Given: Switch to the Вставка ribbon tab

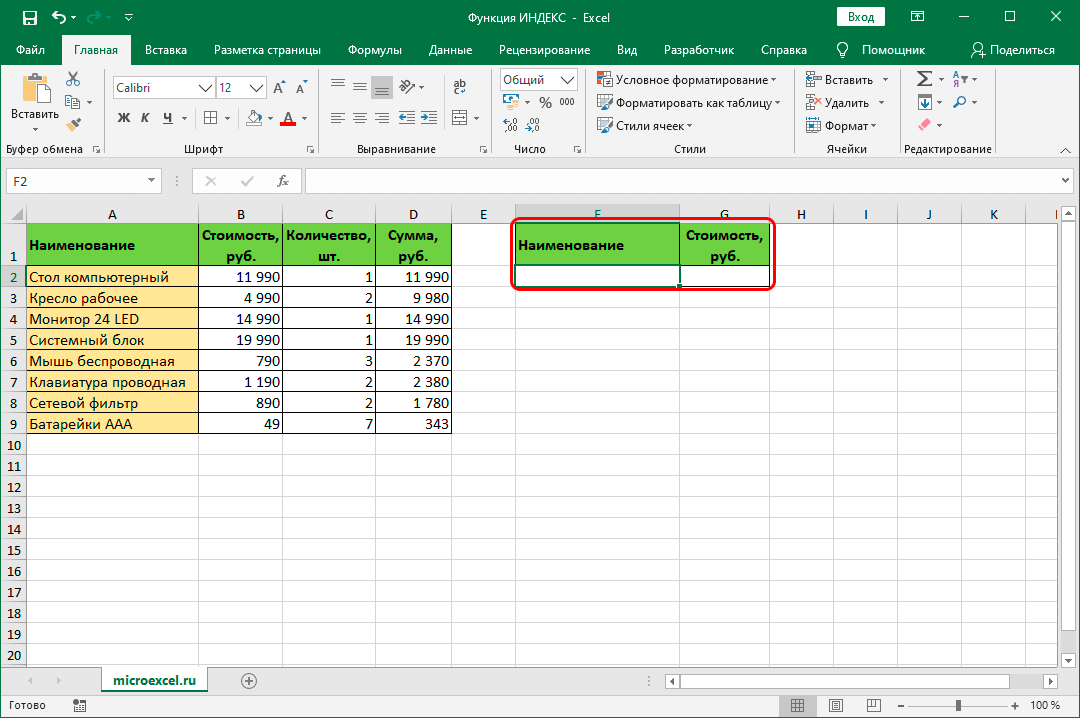Looking at the screenshot, I should (166, 50).
